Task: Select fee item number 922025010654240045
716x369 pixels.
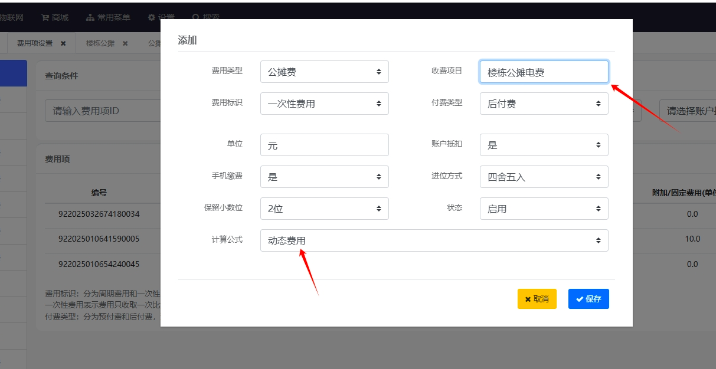Action: 99,264
